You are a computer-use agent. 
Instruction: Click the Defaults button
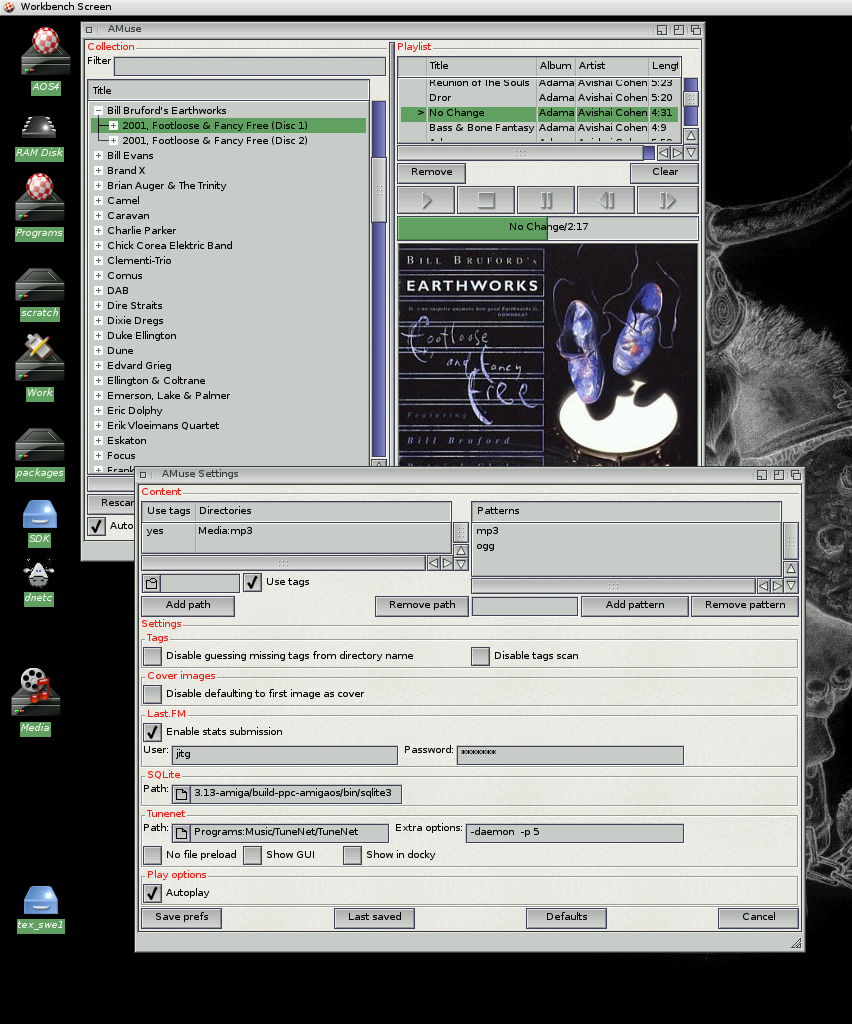[567, 918]
